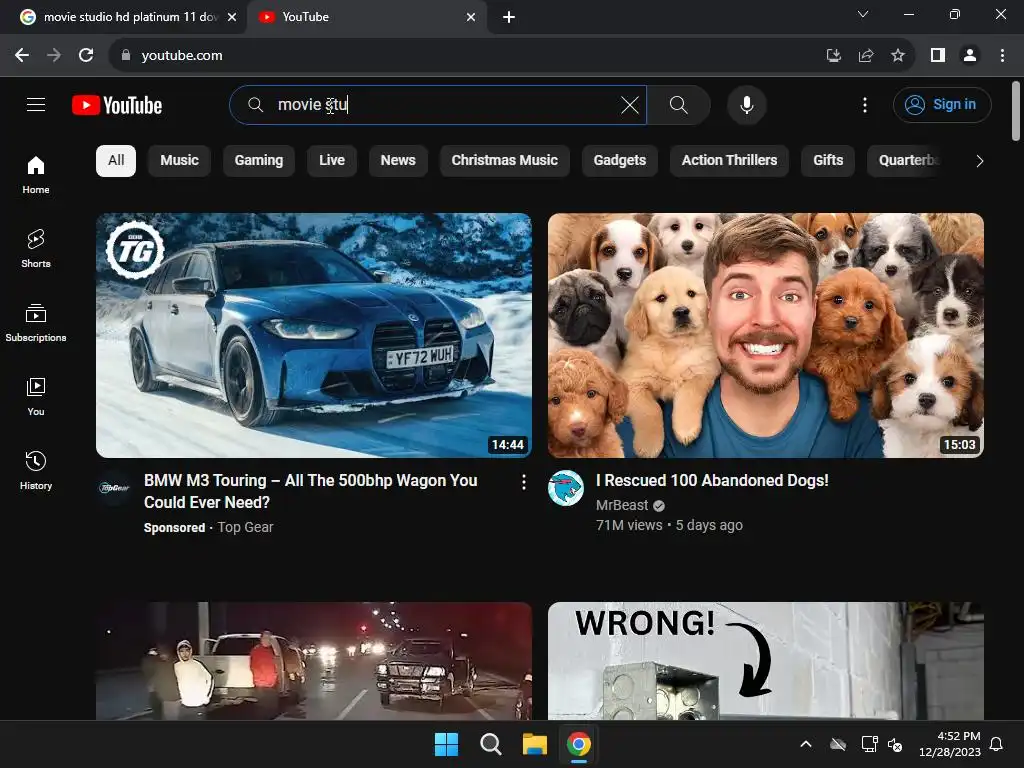
Task: Click Top Gear channel avatar
Action: coord(114,487)
